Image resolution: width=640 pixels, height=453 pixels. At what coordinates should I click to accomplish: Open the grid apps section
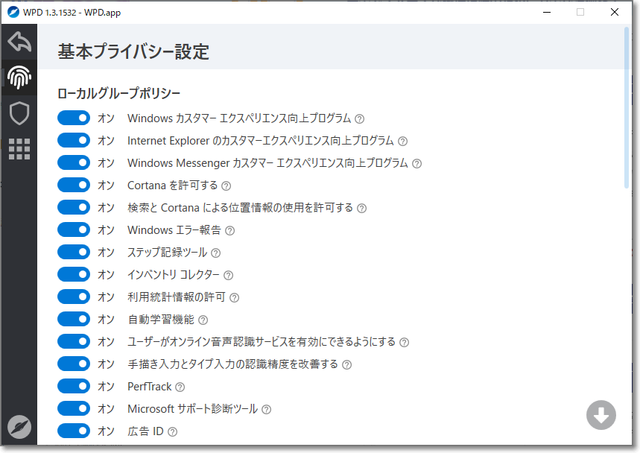point(19,149)
